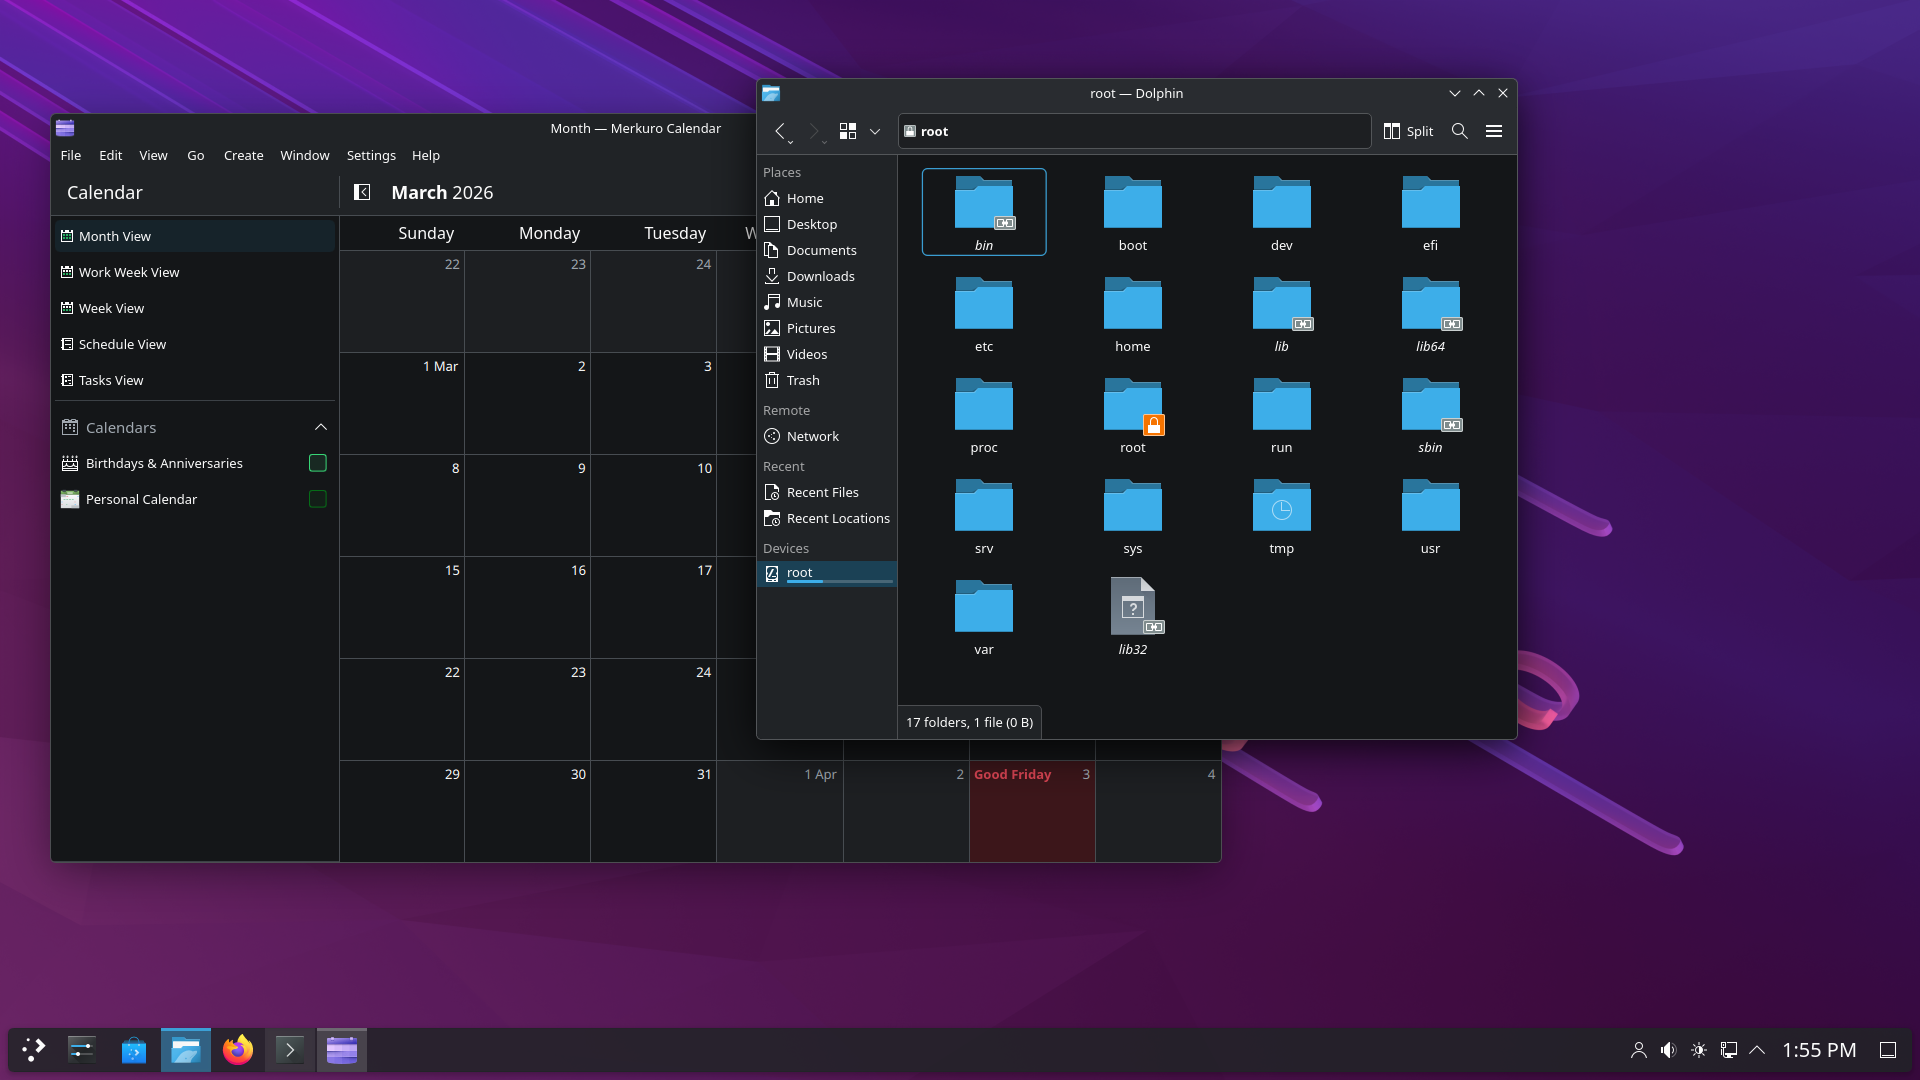Select the lib32 broken link file
This screenshot has width=1920, height=1080.
click(x=1132, y=616)
